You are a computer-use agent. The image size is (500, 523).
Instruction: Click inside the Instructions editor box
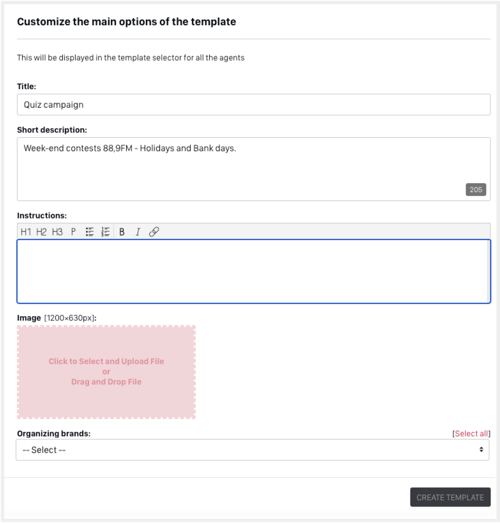click(x=254, y=272)
